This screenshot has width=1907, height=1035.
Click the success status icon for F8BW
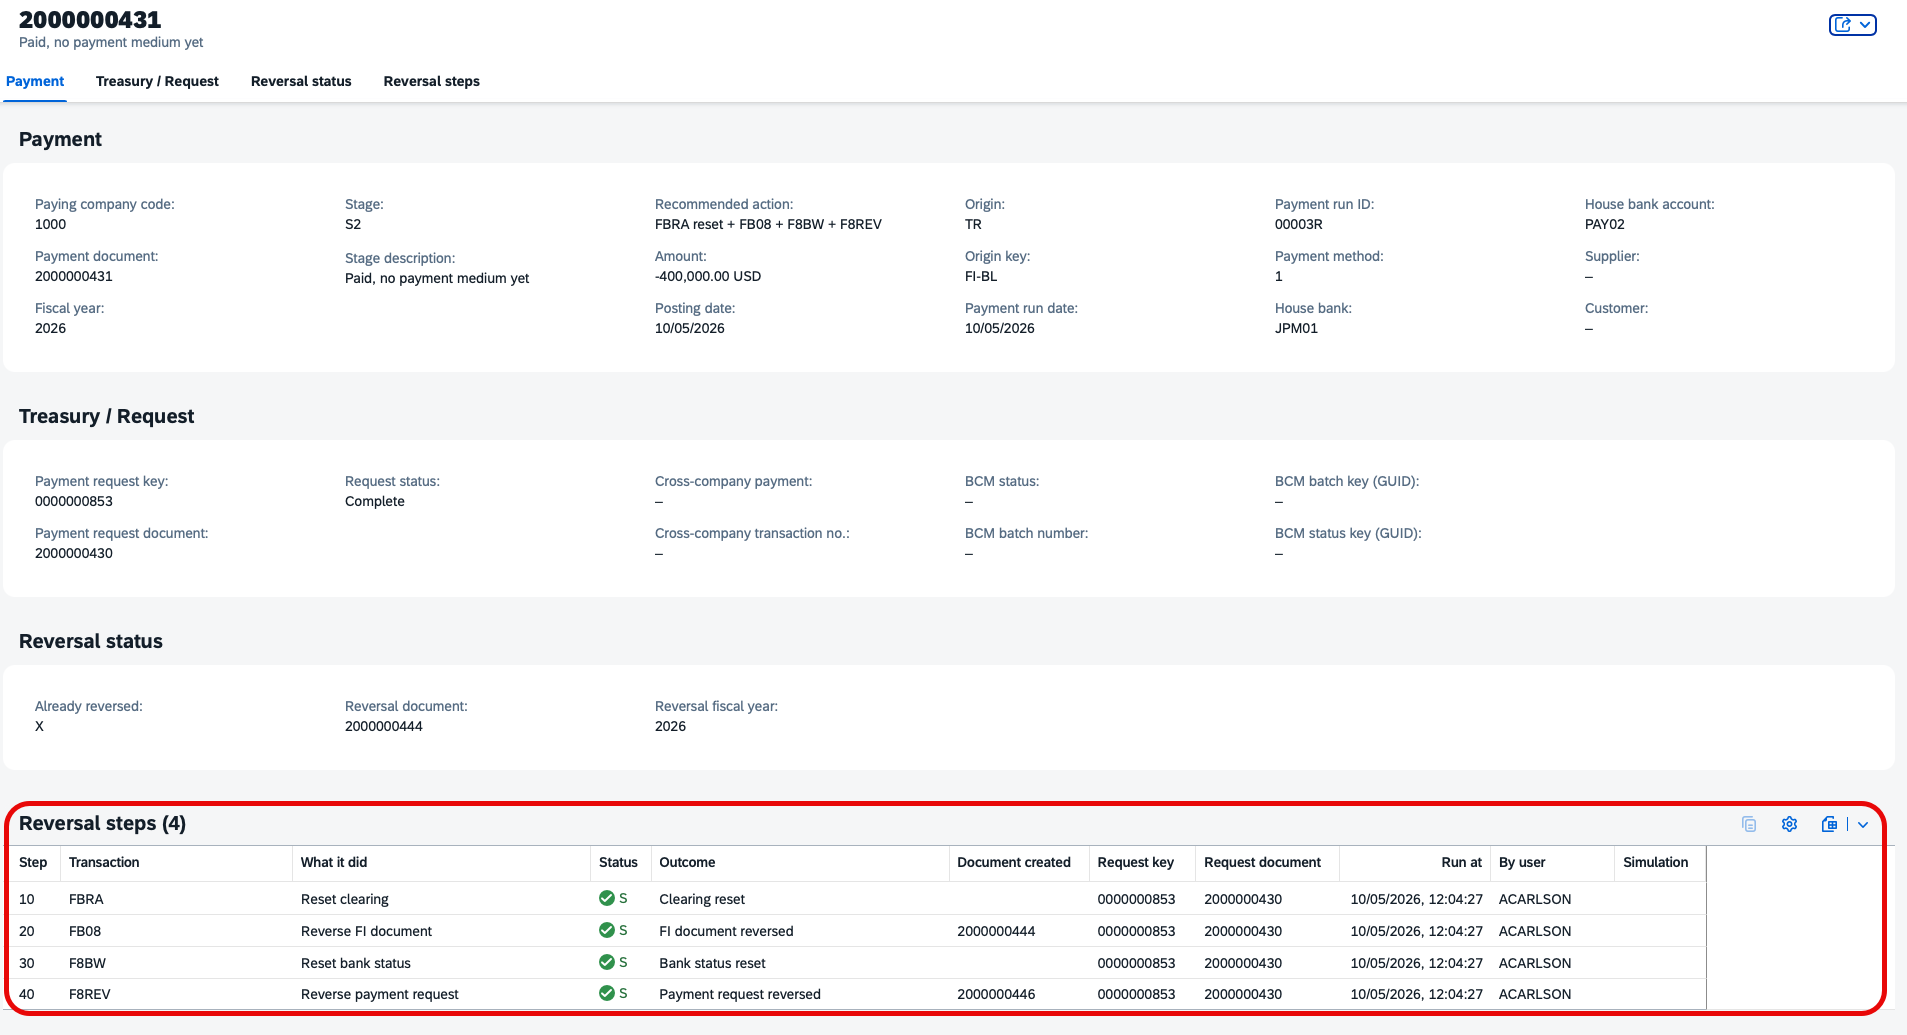[606, 962]
